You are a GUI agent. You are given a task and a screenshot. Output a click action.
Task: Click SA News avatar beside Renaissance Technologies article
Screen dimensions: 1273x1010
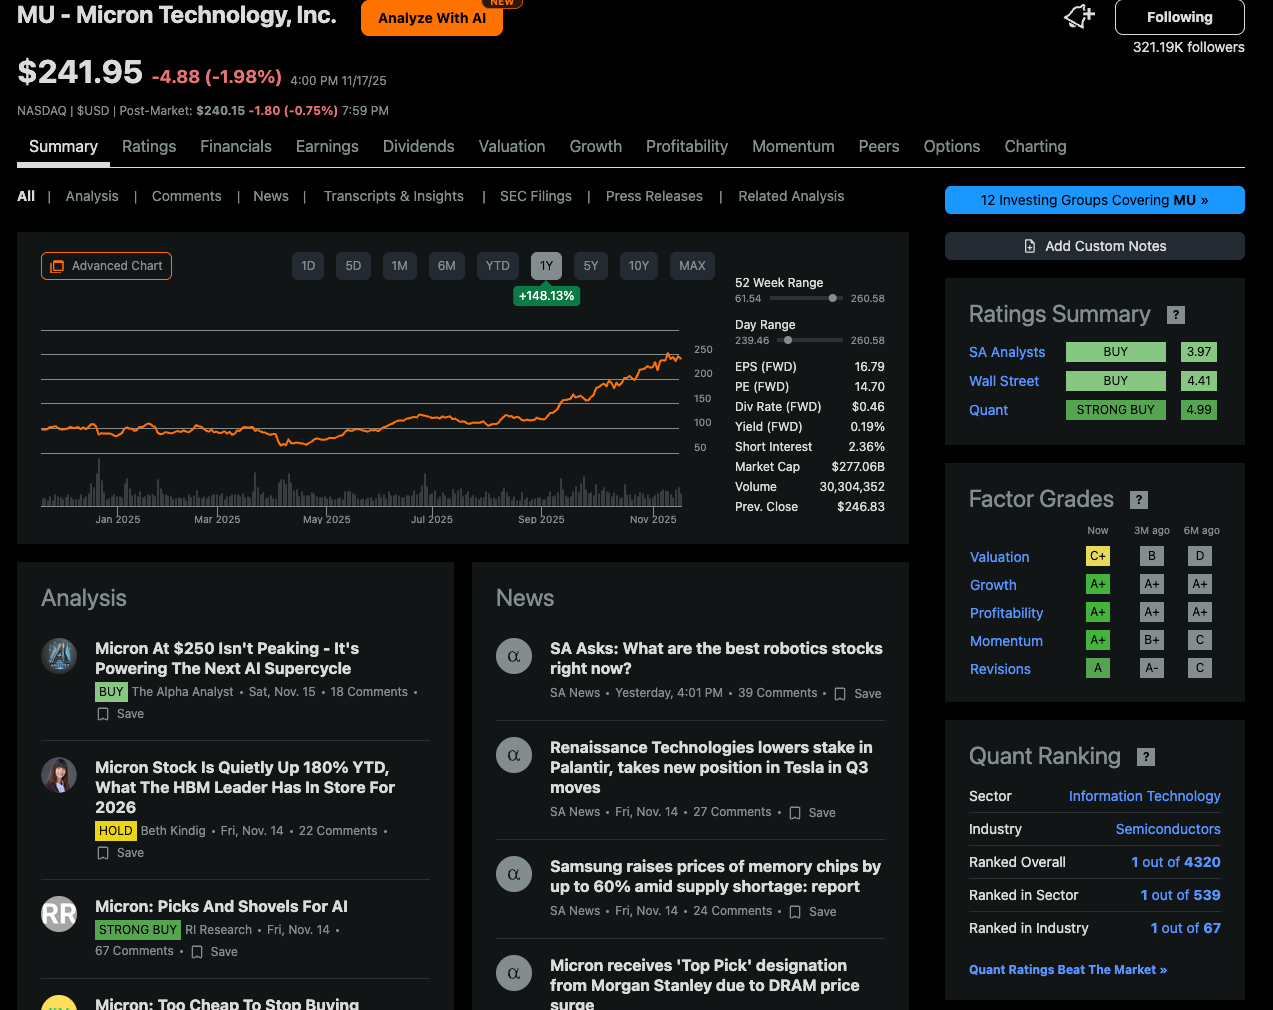[514, 755]
